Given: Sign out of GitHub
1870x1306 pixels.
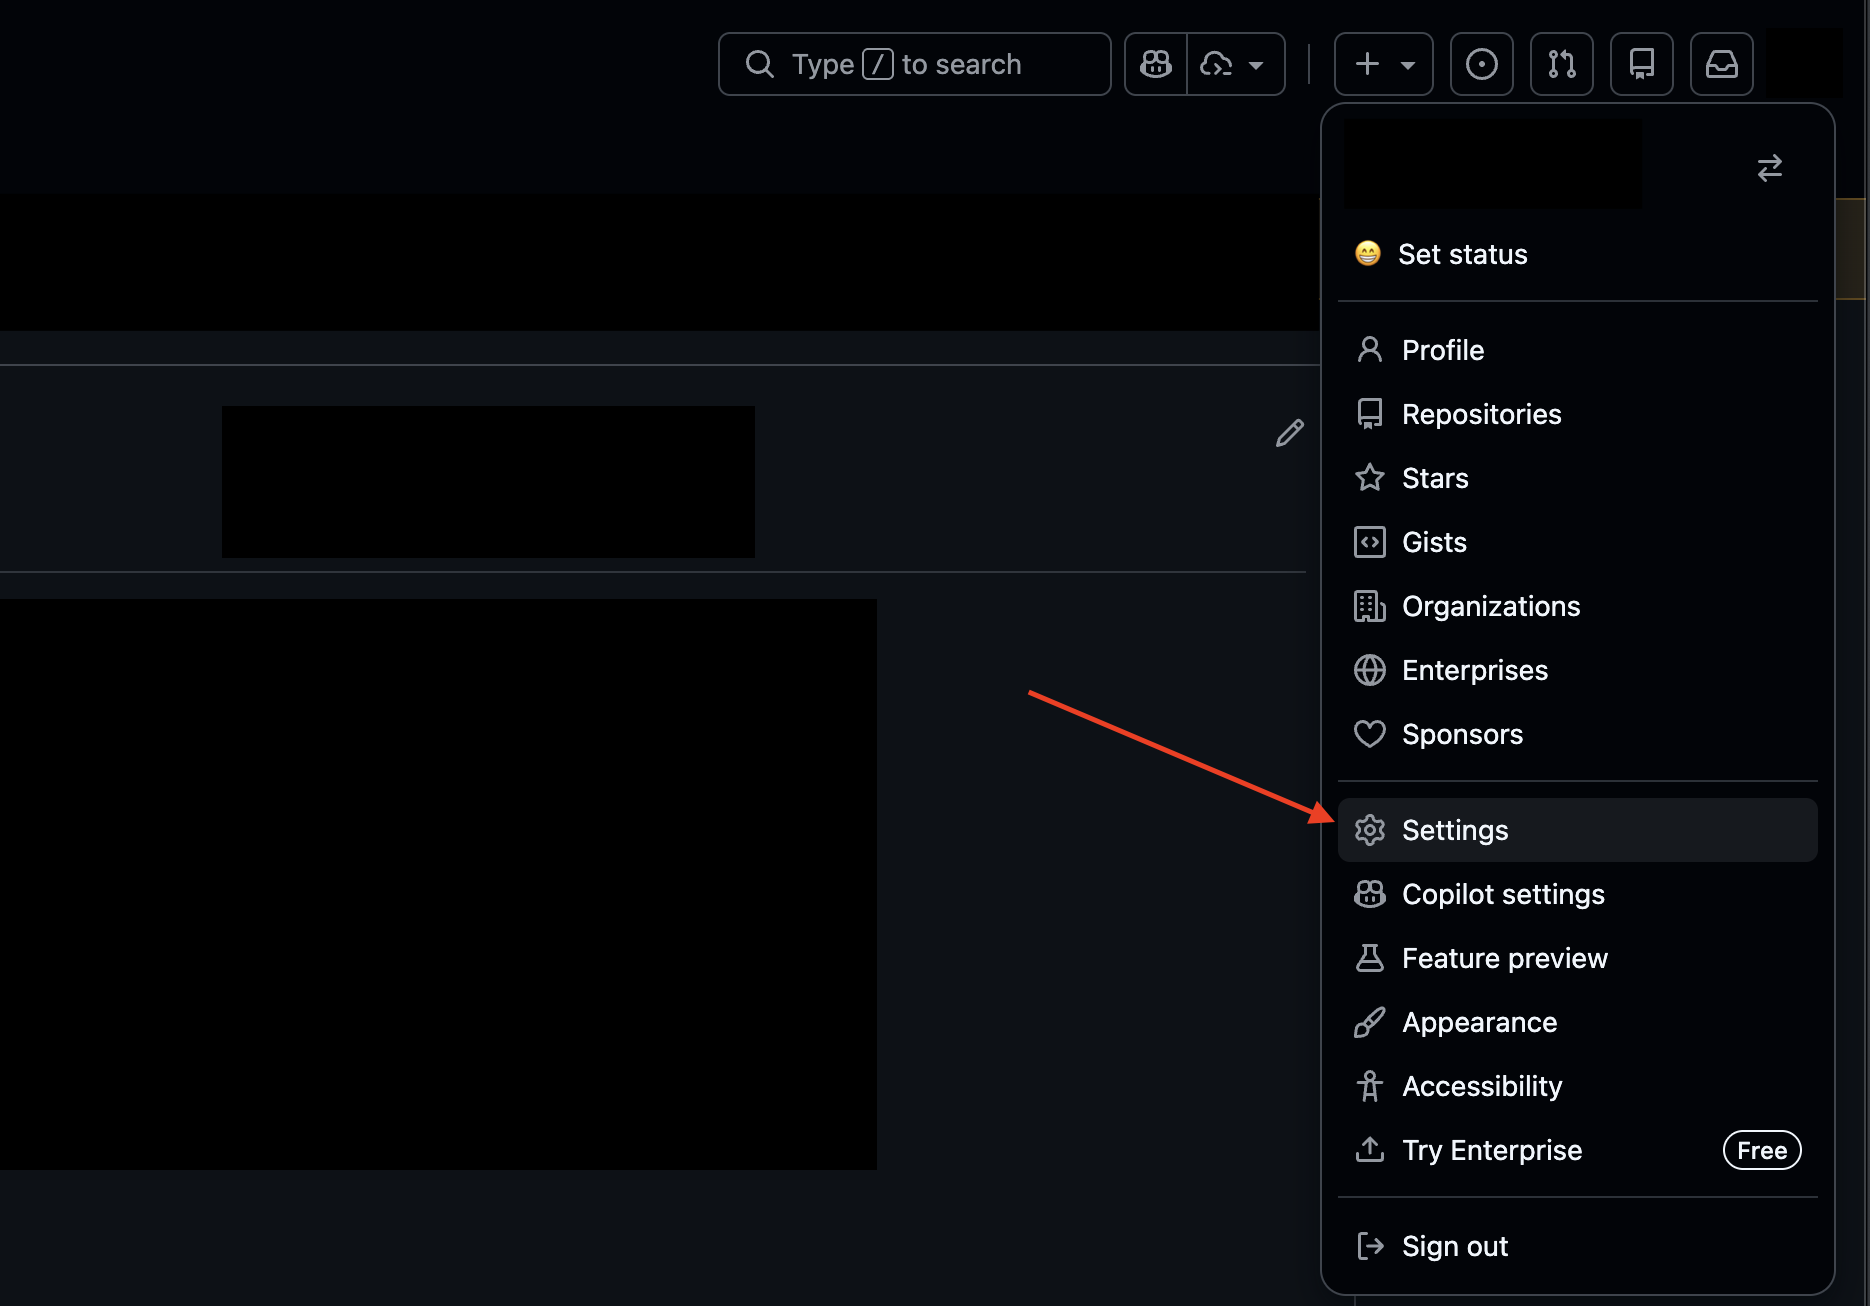Looking at the screenshot, I should [x=1455, y=1245].
